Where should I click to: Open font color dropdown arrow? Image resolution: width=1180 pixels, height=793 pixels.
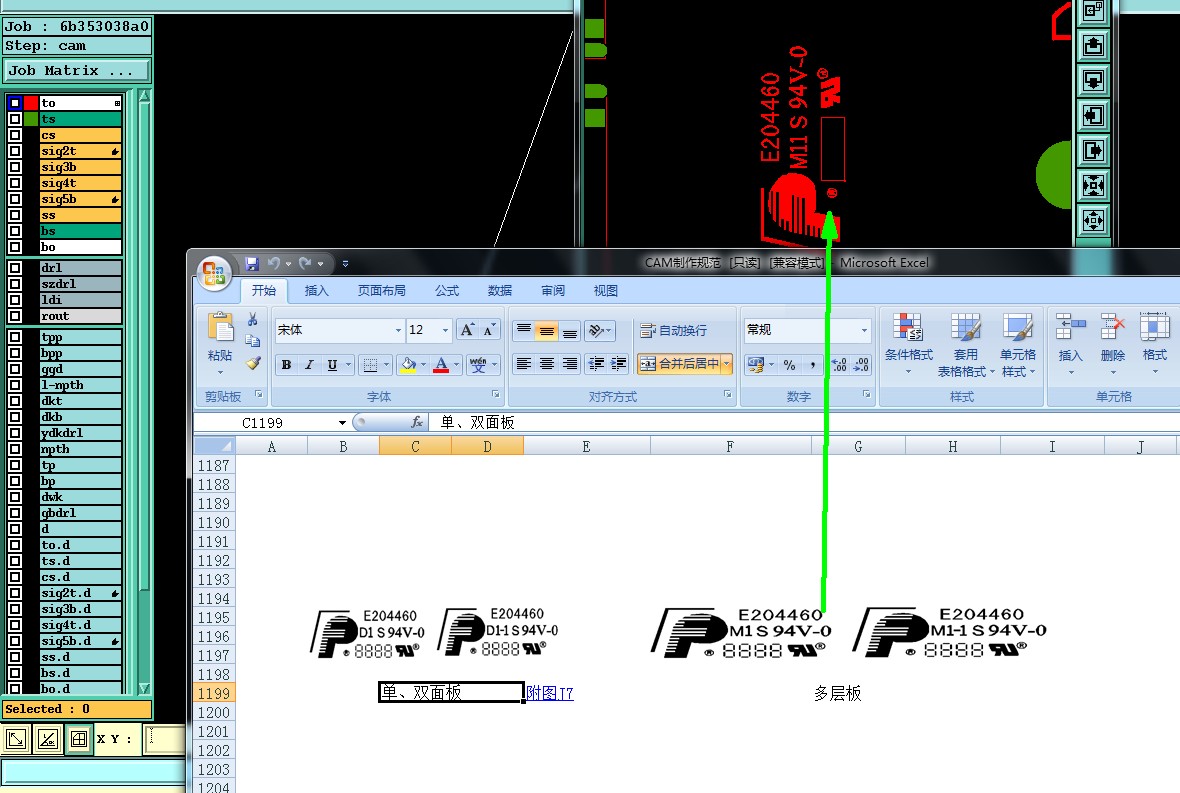click(x=457, y=365)
